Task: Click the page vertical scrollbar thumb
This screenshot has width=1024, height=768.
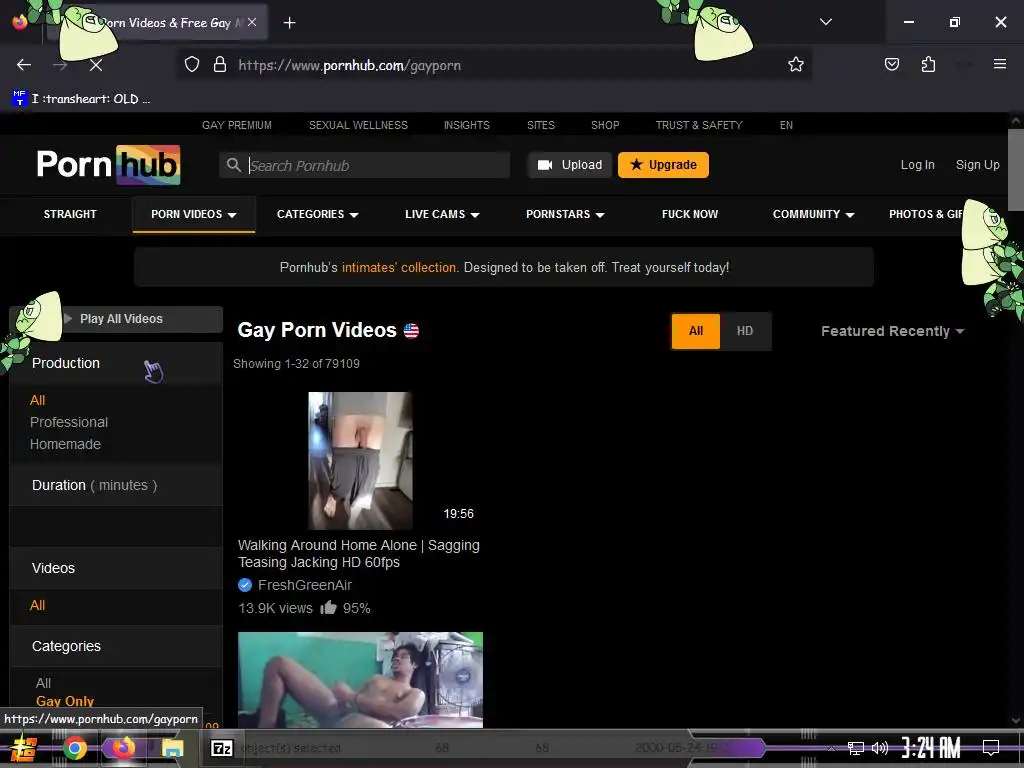Action: [x=1016, y=170]
